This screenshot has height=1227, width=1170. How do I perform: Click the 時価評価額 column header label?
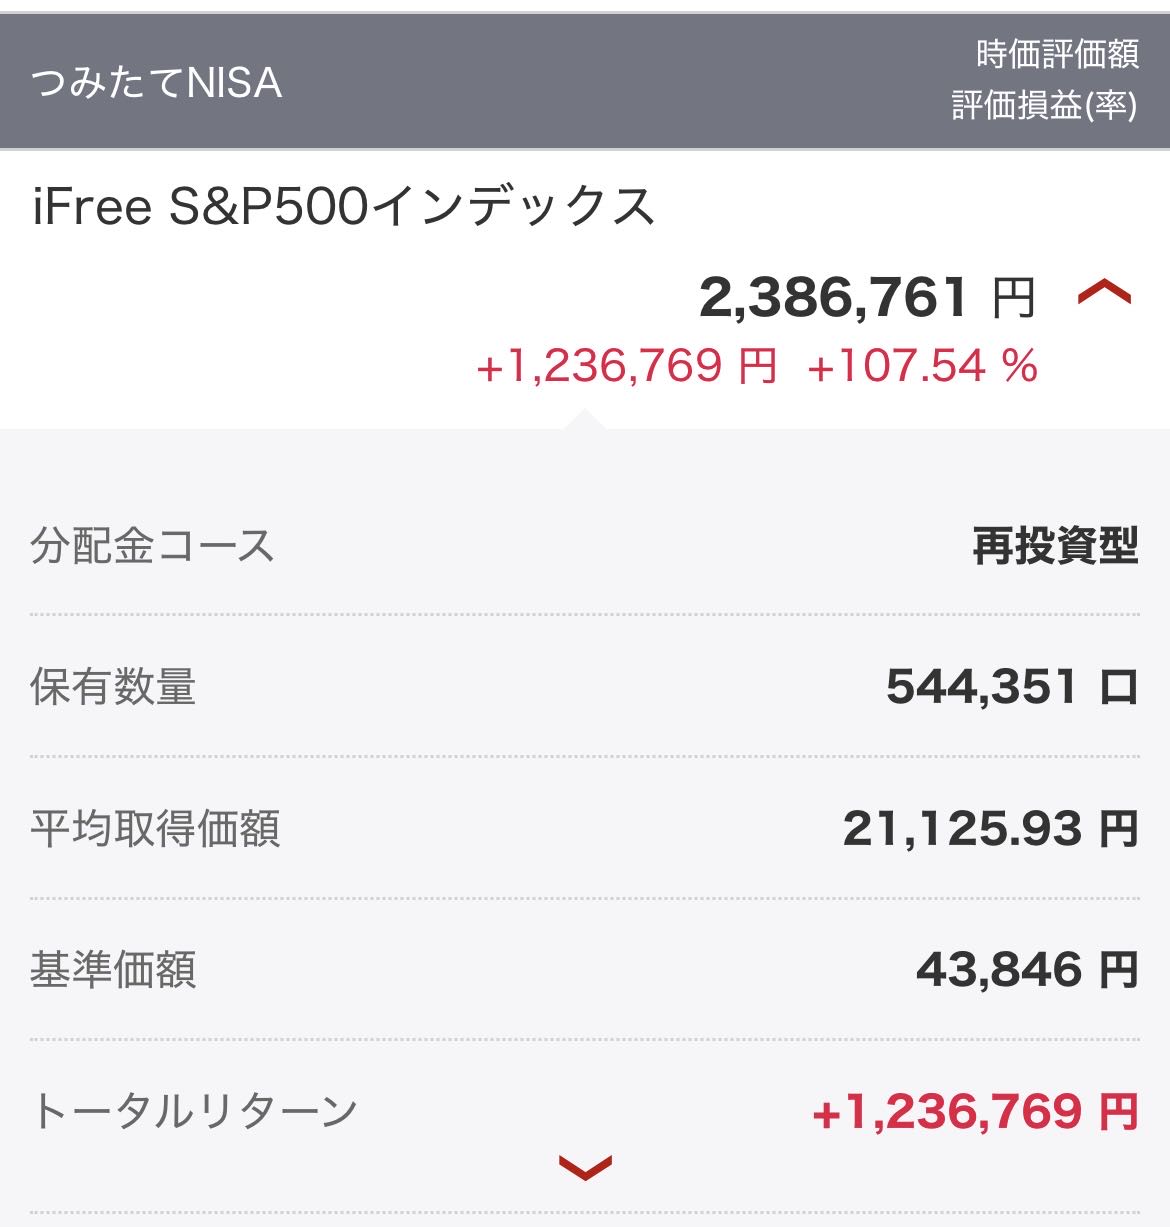(x=1057, y=55)
